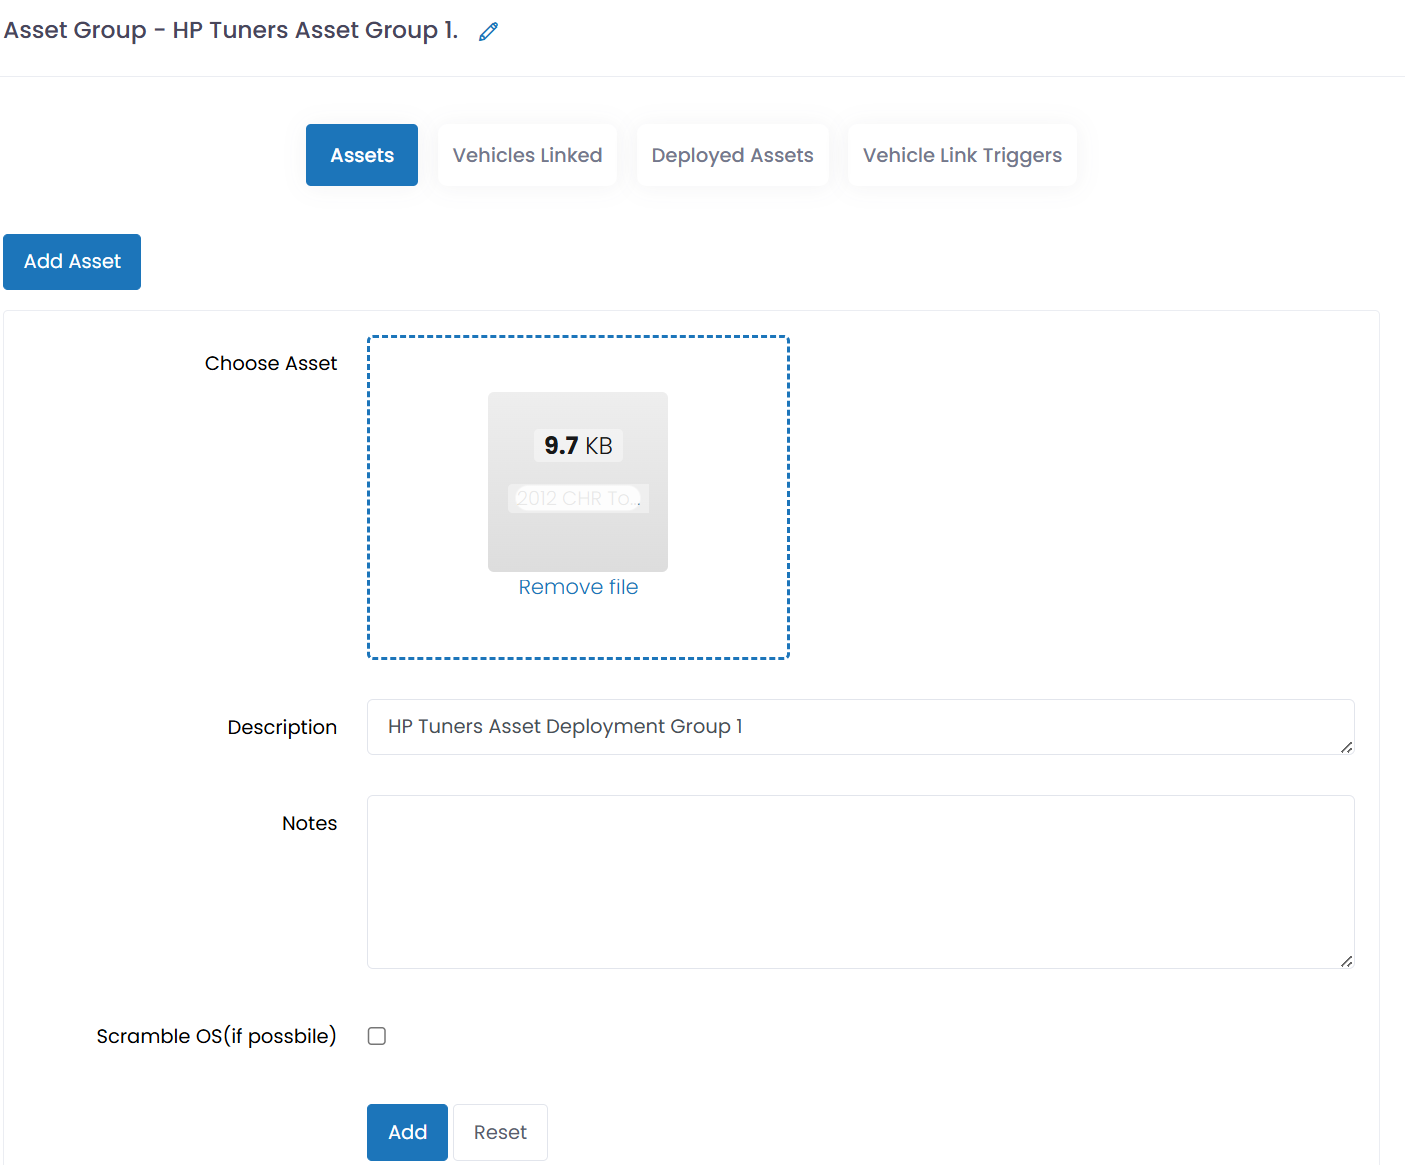The height and width of the screenshot is (1165, 1405).
Task: Click the Description field resize handle
Action: point(1347,747)
